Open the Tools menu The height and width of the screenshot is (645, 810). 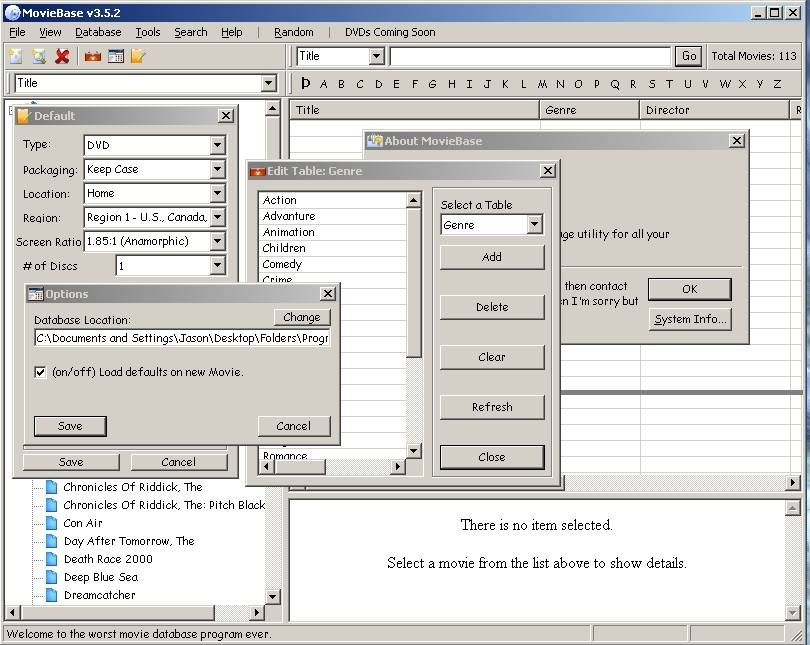(148, 32)
